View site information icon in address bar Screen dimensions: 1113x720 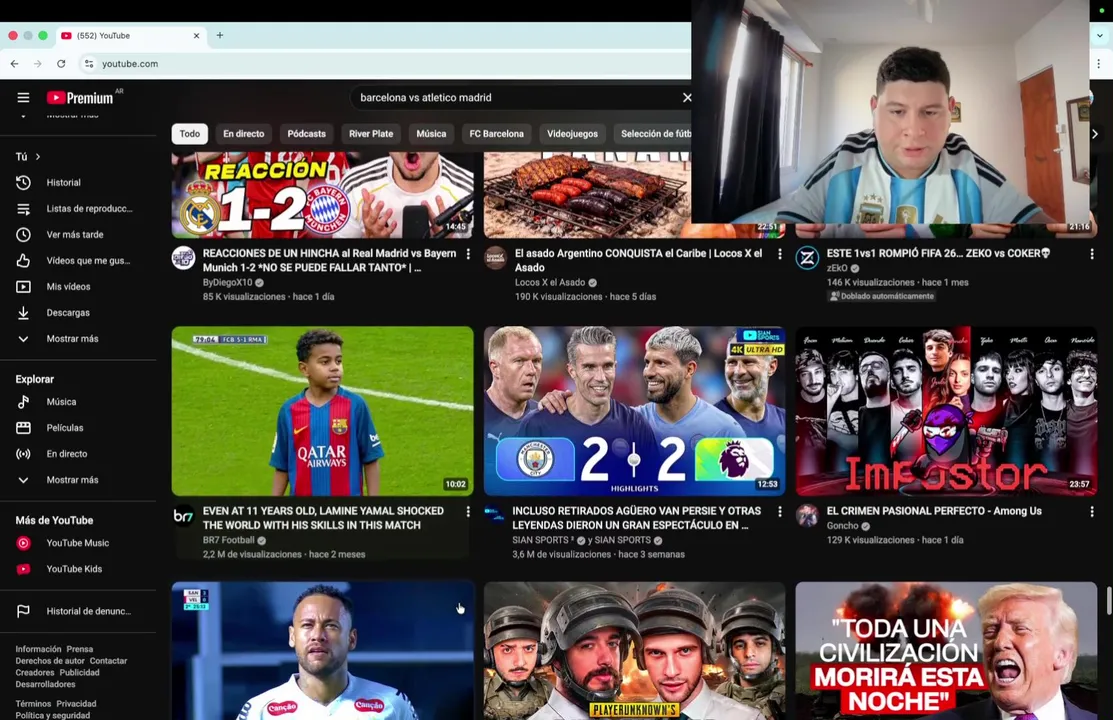pos(89,64)
